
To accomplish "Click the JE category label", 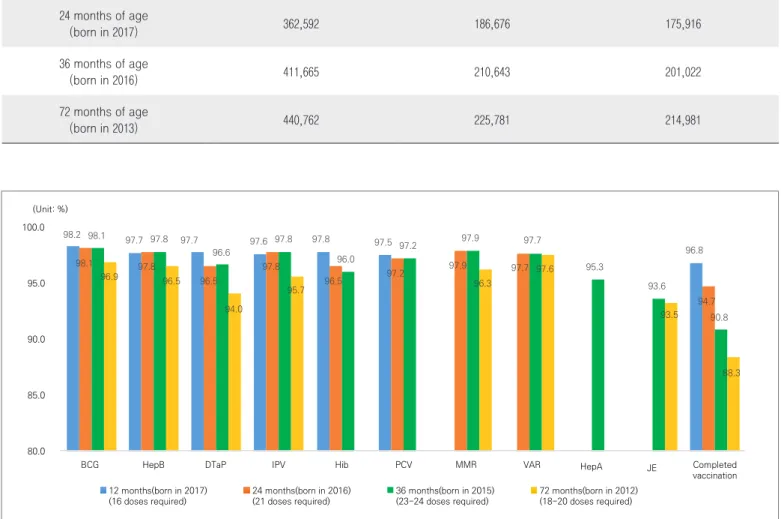I will point(651,468).
